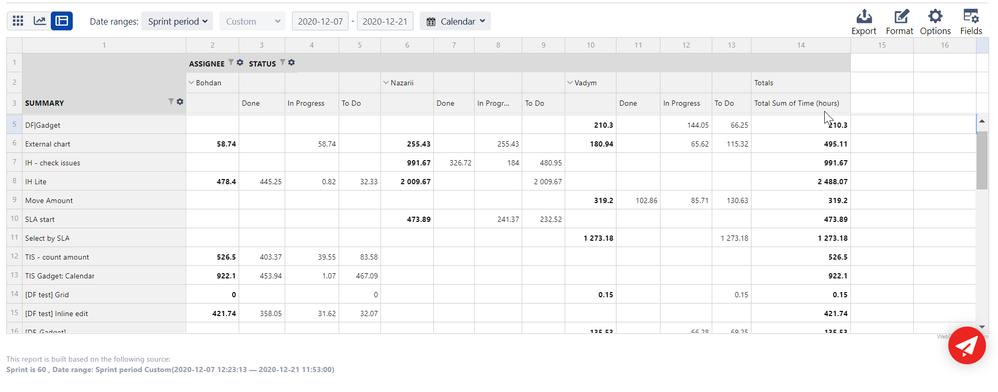Filter the STATUS field with funnel icon
The image size is (998, 392).
tap(283, 63)
